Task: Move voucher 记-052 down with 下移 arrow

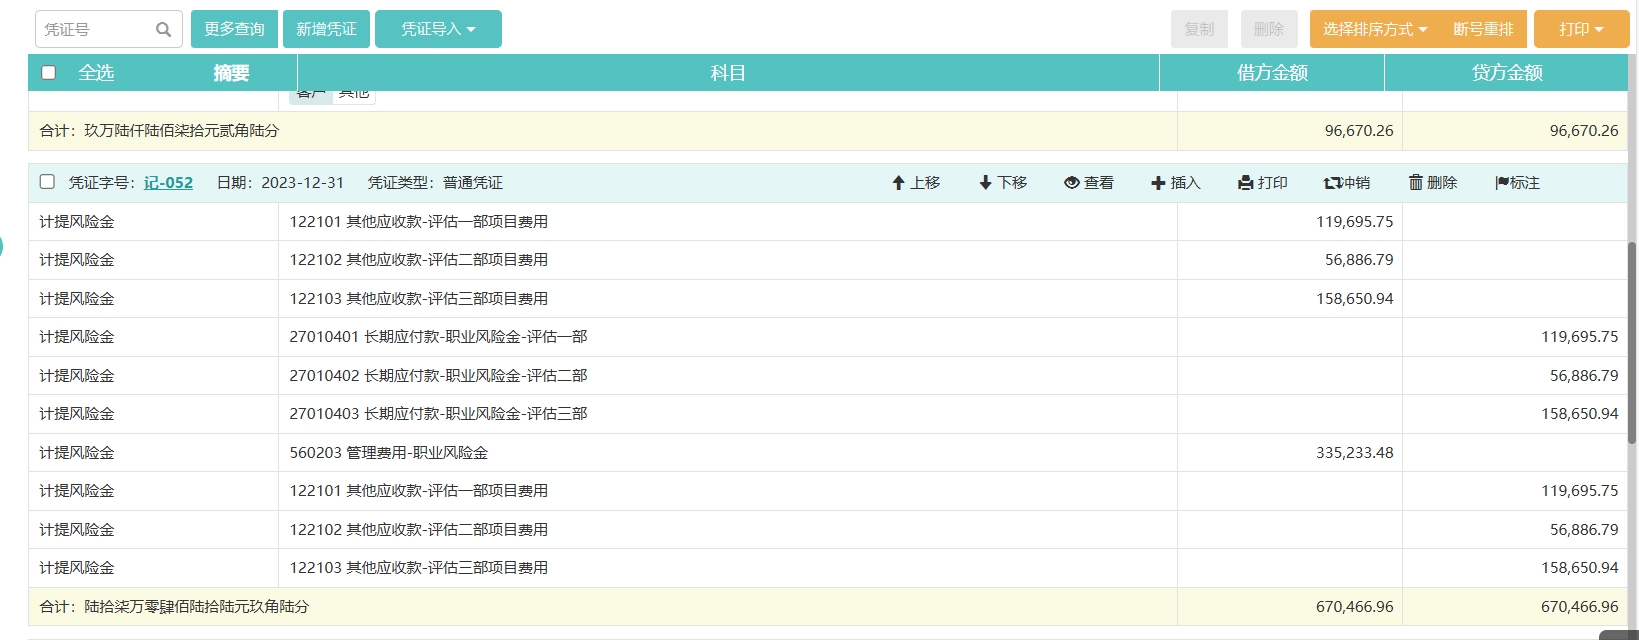Action: point(985,183)
